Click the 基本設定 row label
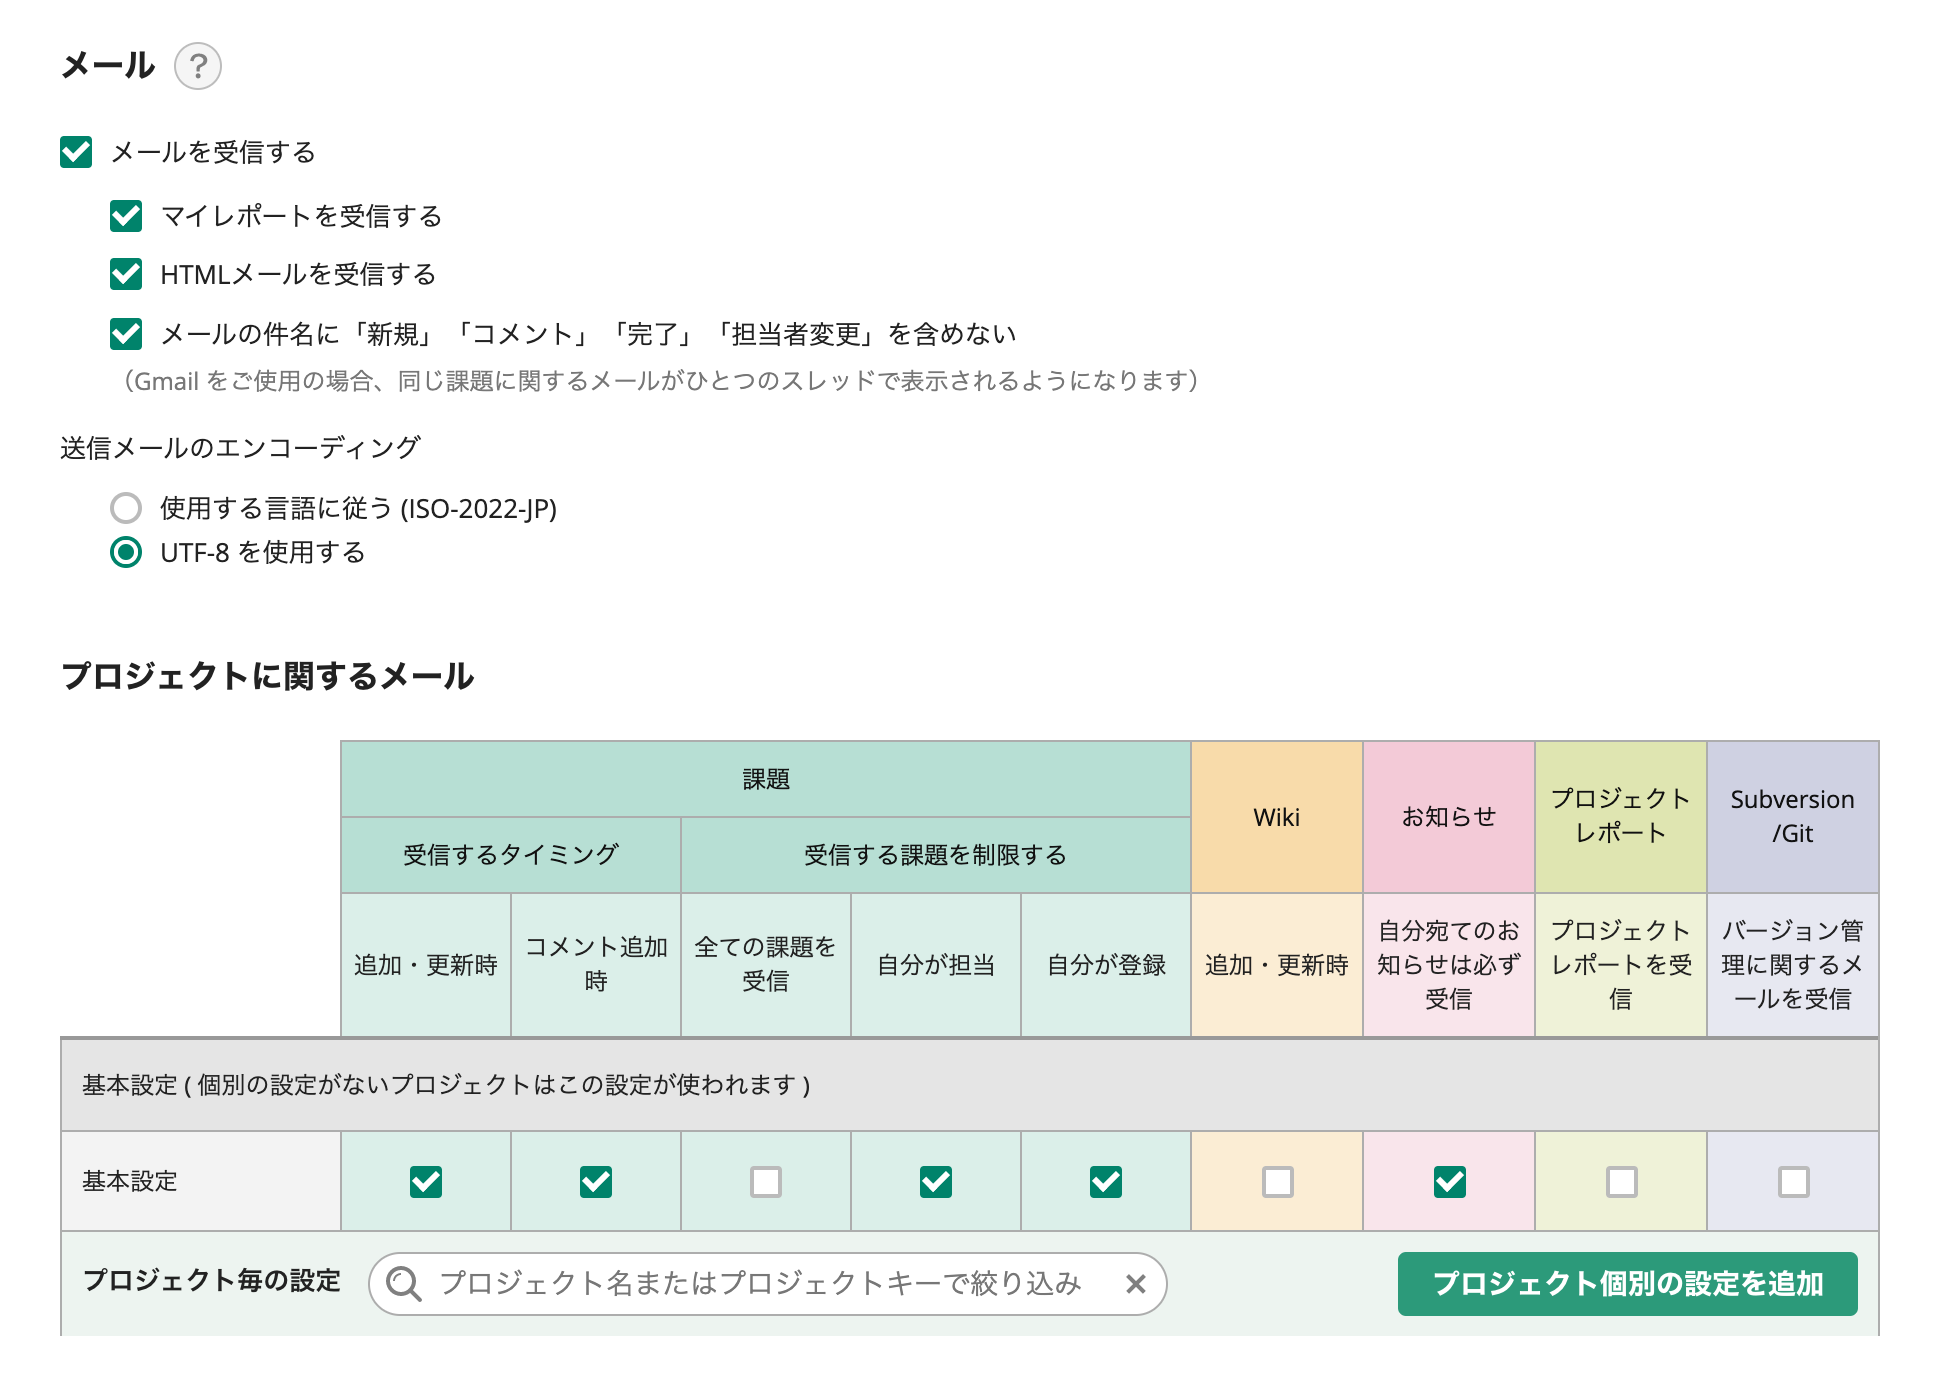The height and width of the screenshot is (1396, 1940). [x=129, y=1182]
